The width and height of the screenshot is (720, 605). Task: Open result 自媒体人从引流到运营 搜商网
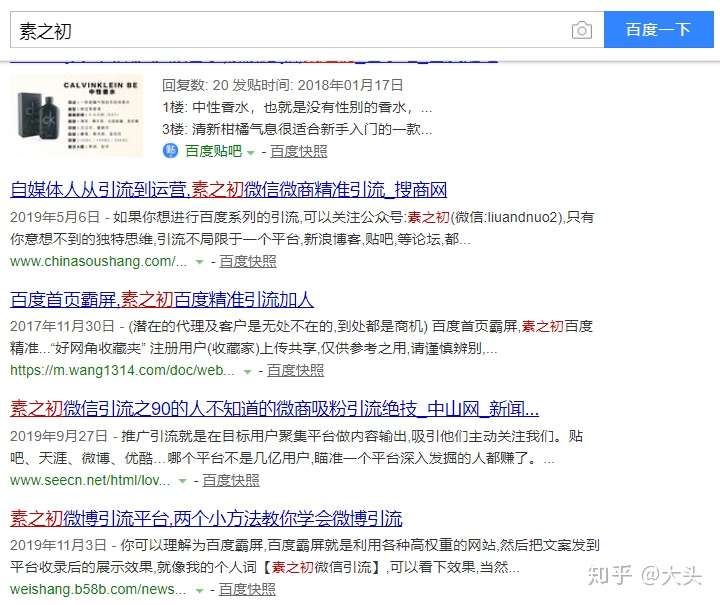(x=229, y=190)
